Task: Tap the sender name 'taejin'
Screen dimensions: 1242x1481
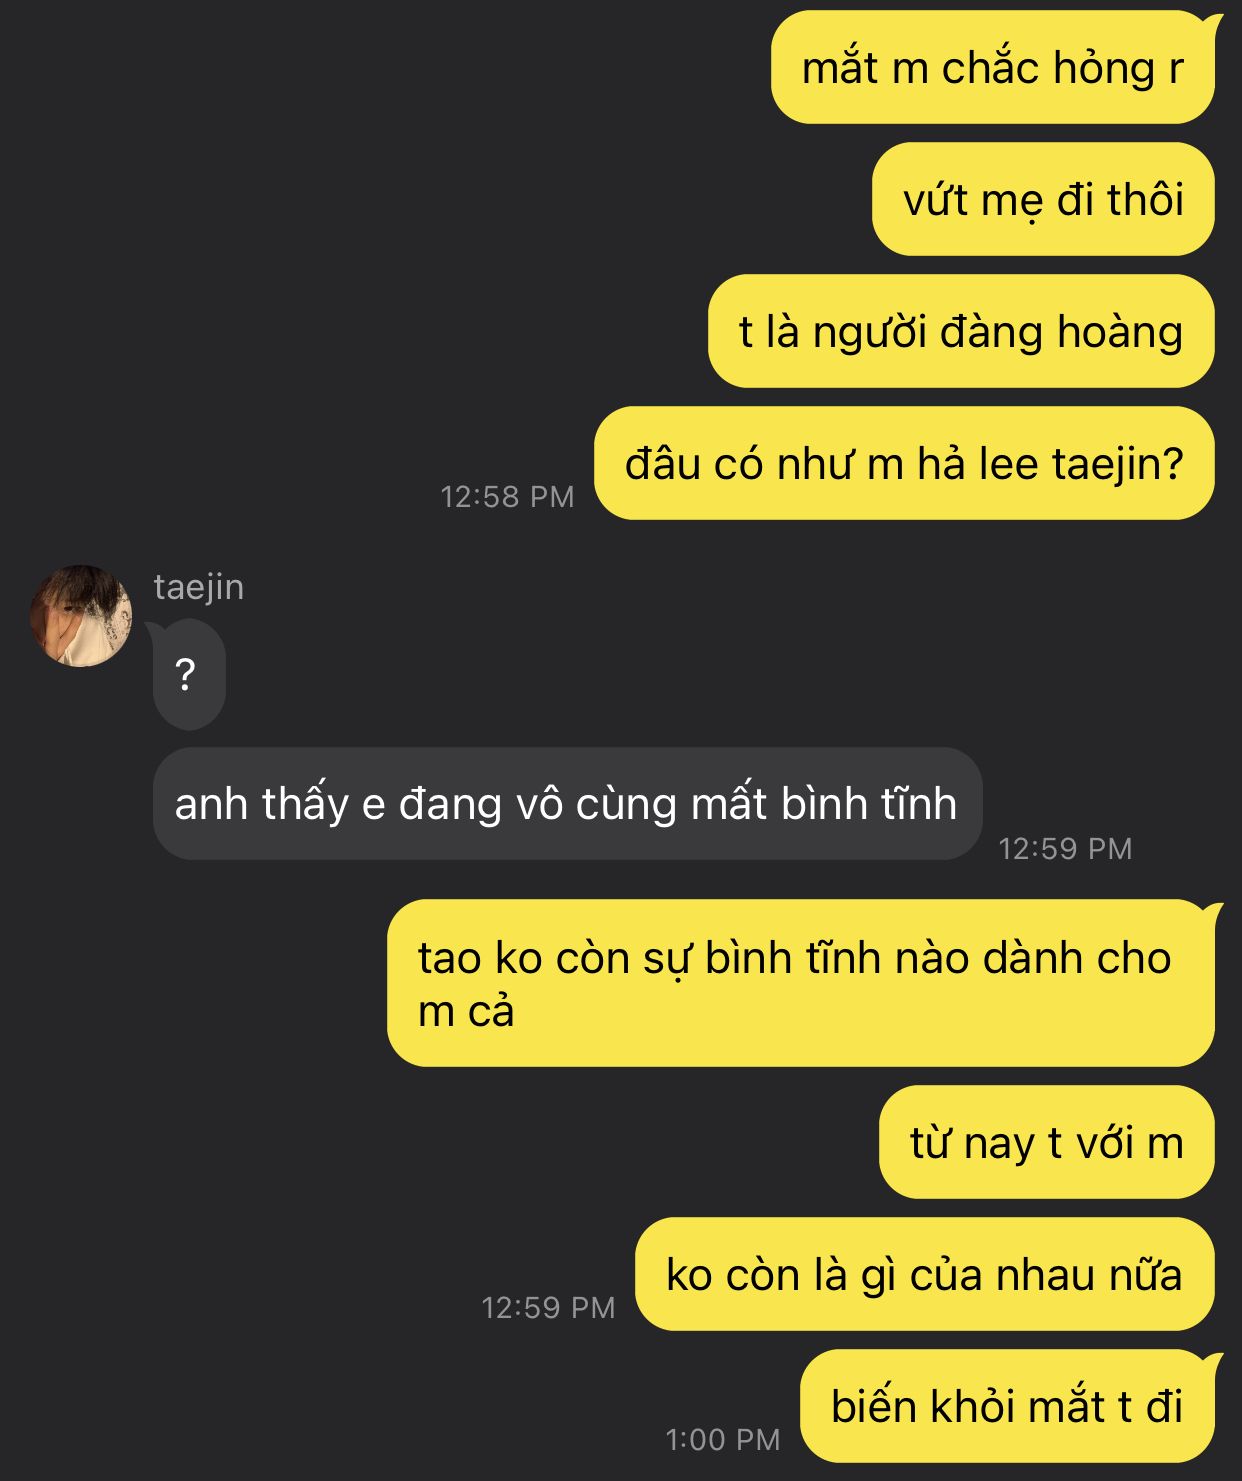Action: pos(199,587)
